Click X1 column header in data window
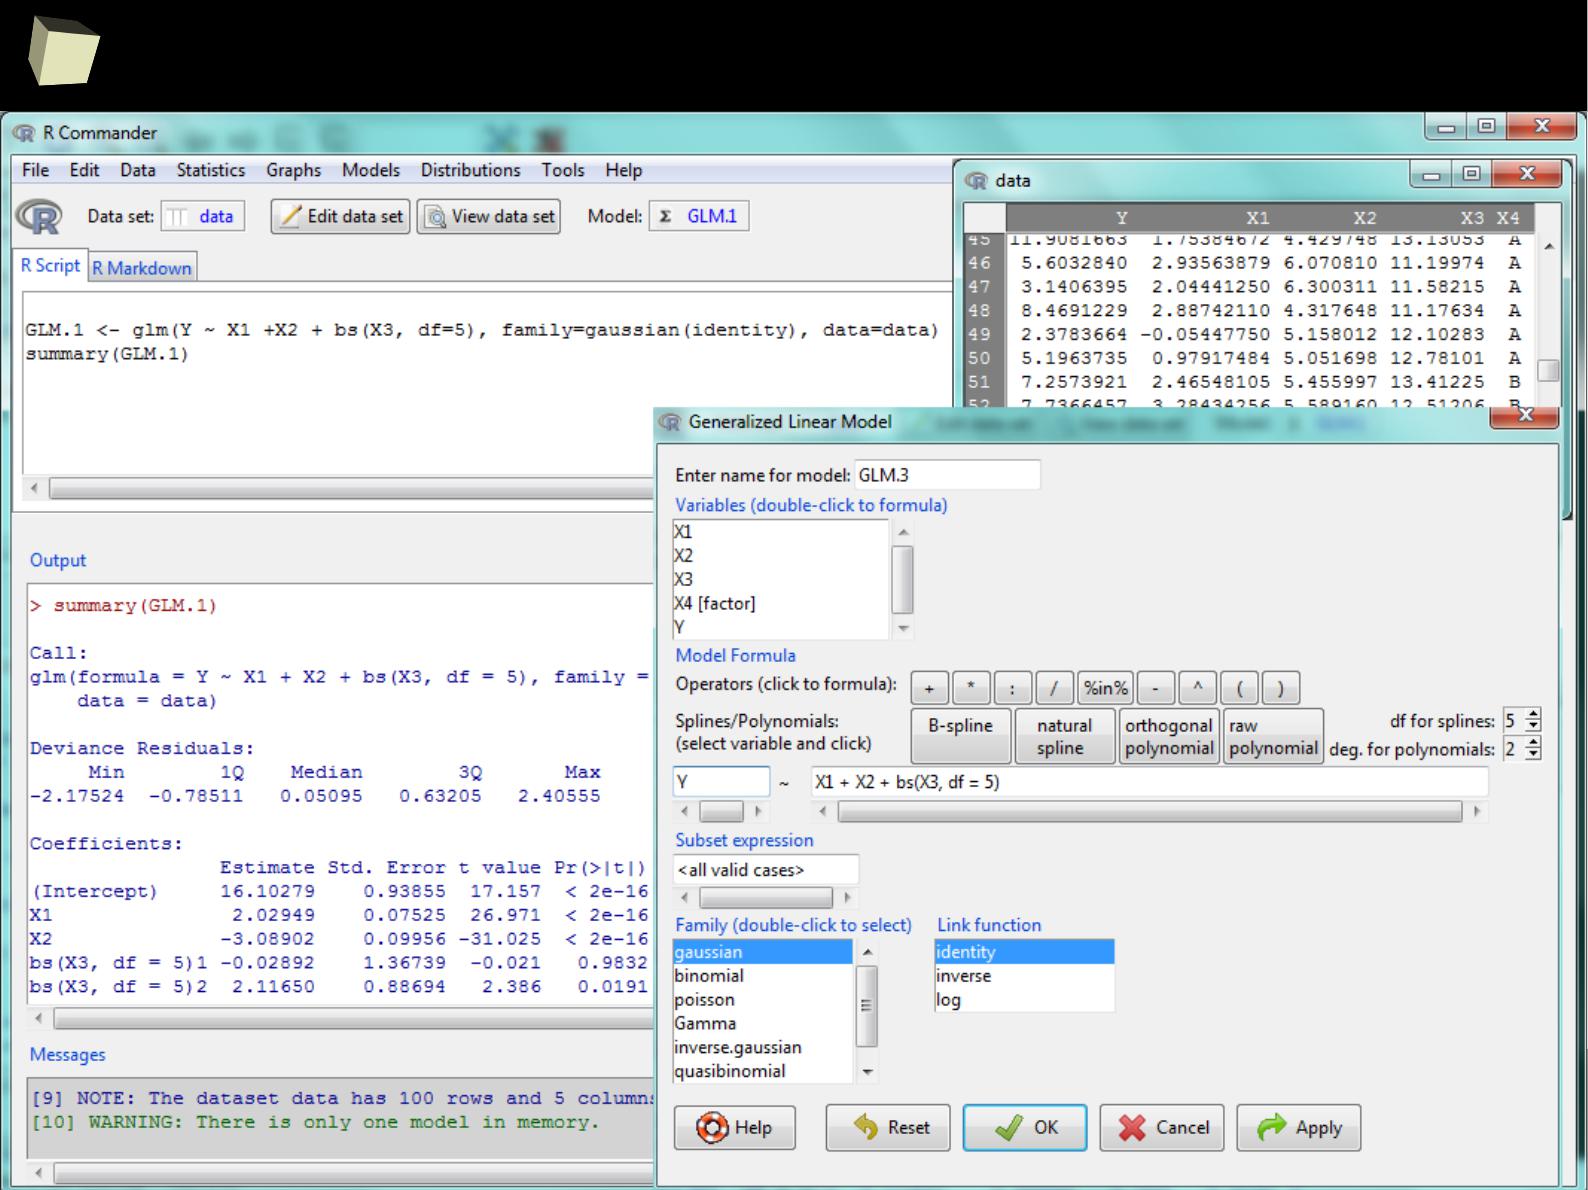Screen dimensions: 1588x1190 [1257, 217]
